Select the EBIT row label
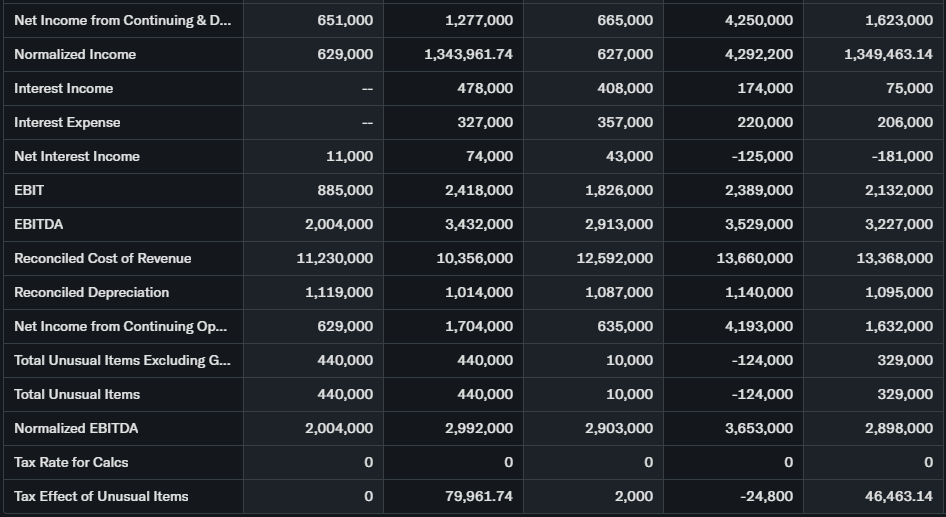 click(x=29, y=190)
